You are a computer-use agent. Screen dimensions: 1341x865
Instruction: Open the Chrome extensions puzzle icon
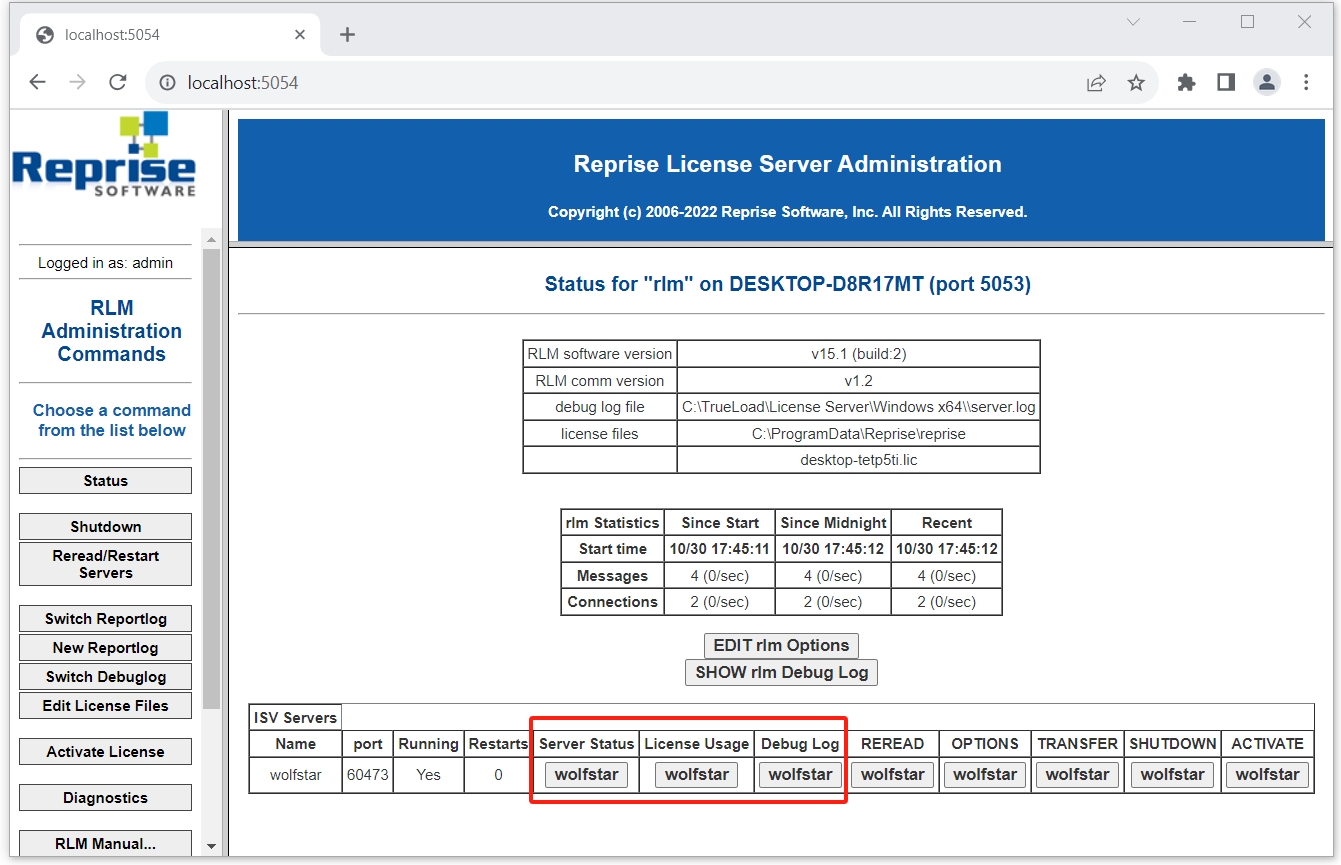[1186, 83]
